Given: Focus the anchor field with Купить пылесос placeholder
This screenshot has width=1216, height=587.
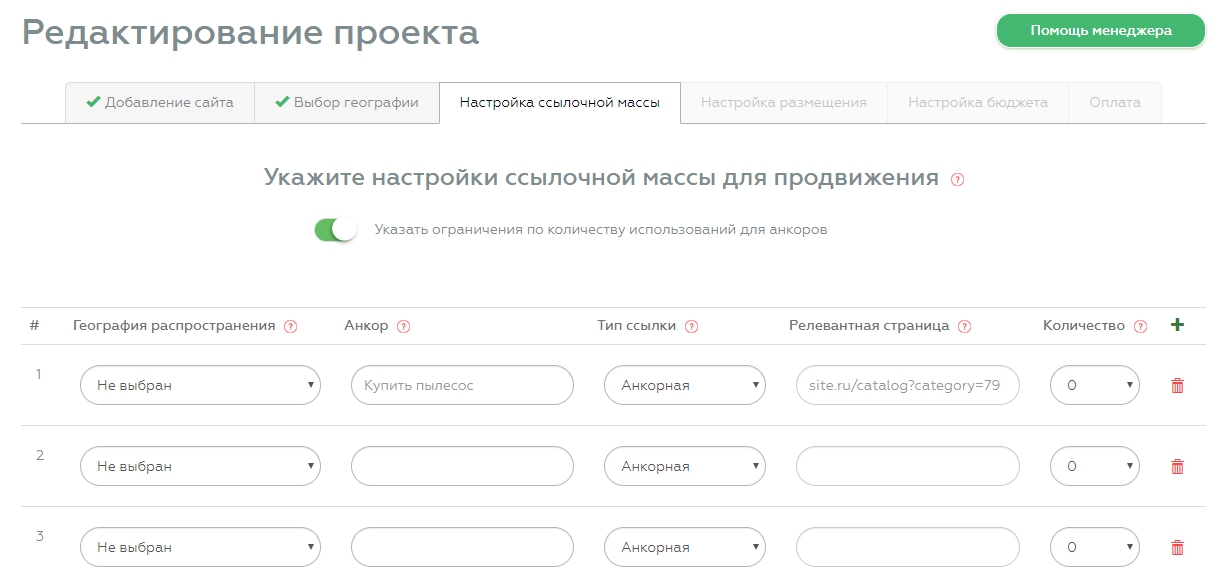Looking at the screenshot, I should (x=462, y=385).
